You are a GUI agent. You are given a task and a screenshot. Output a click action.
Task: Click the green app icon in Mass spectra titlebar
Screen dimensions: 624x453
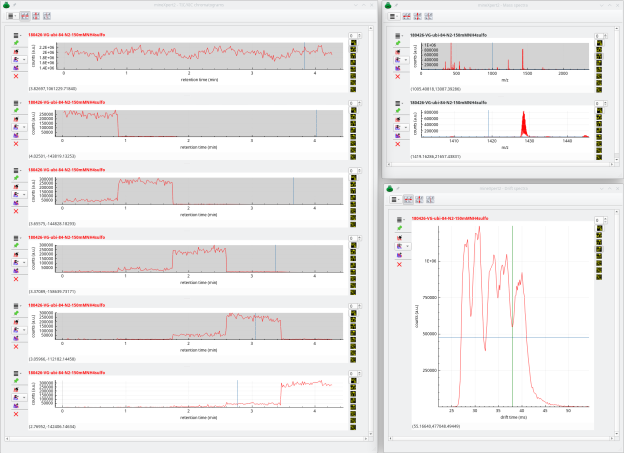coord(390,5)
